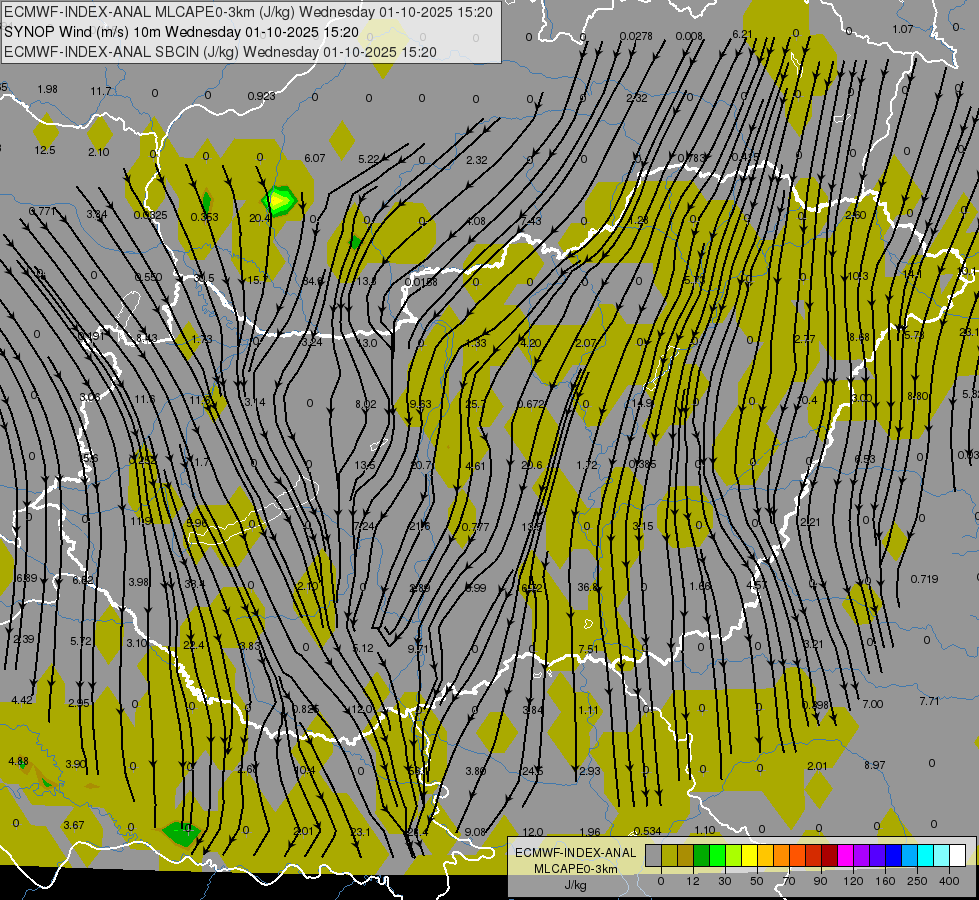Click the map value '6.07'
979x900 pixels.
tap(315, 158)
